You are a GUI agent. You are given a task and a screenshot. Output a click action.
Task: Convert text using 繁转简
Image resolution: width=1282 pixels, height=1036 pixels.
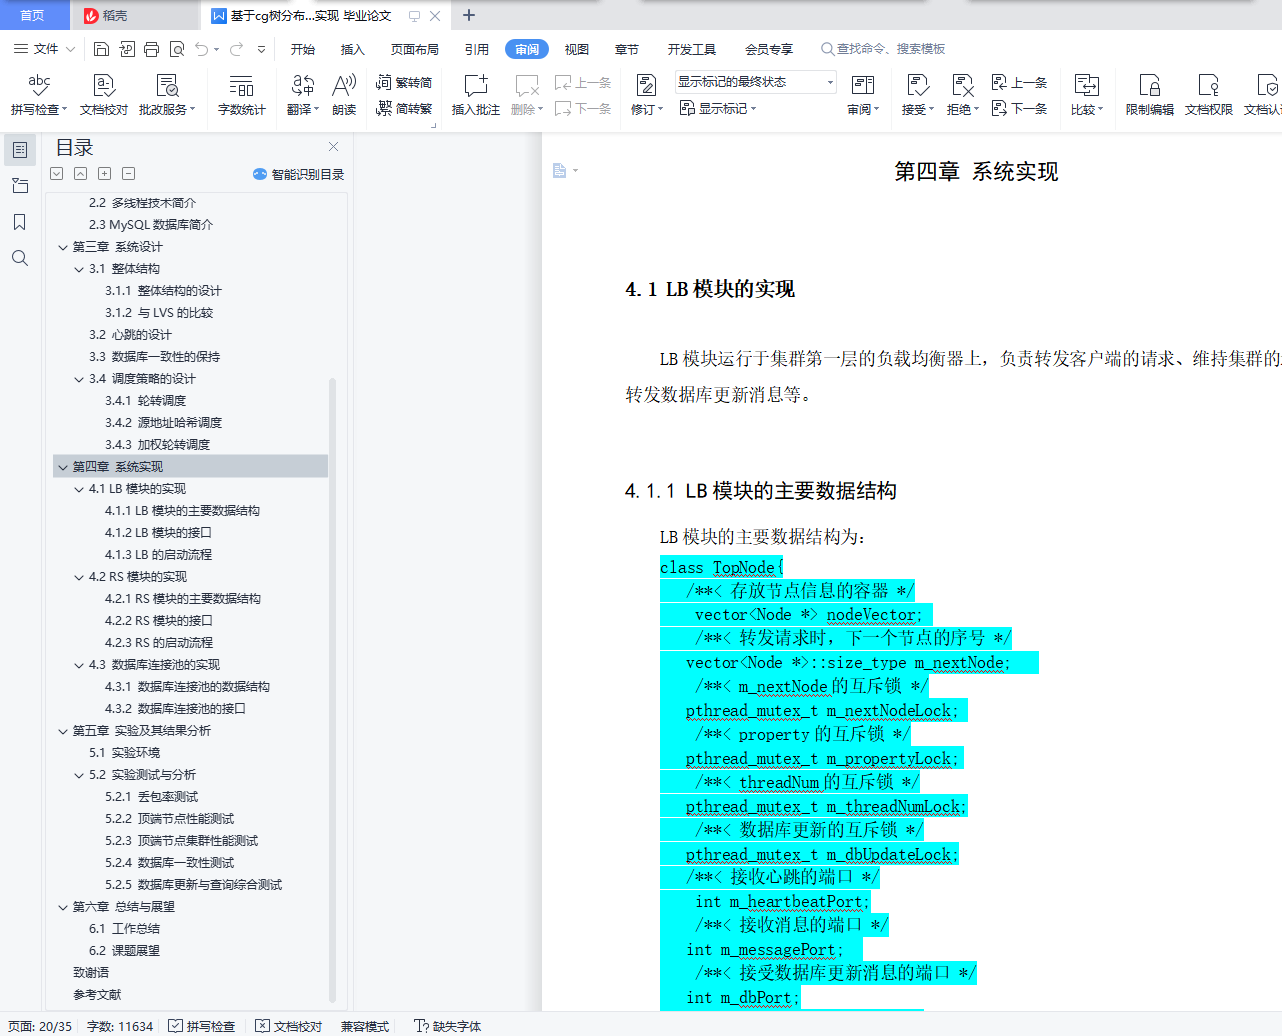coord(404,82)
